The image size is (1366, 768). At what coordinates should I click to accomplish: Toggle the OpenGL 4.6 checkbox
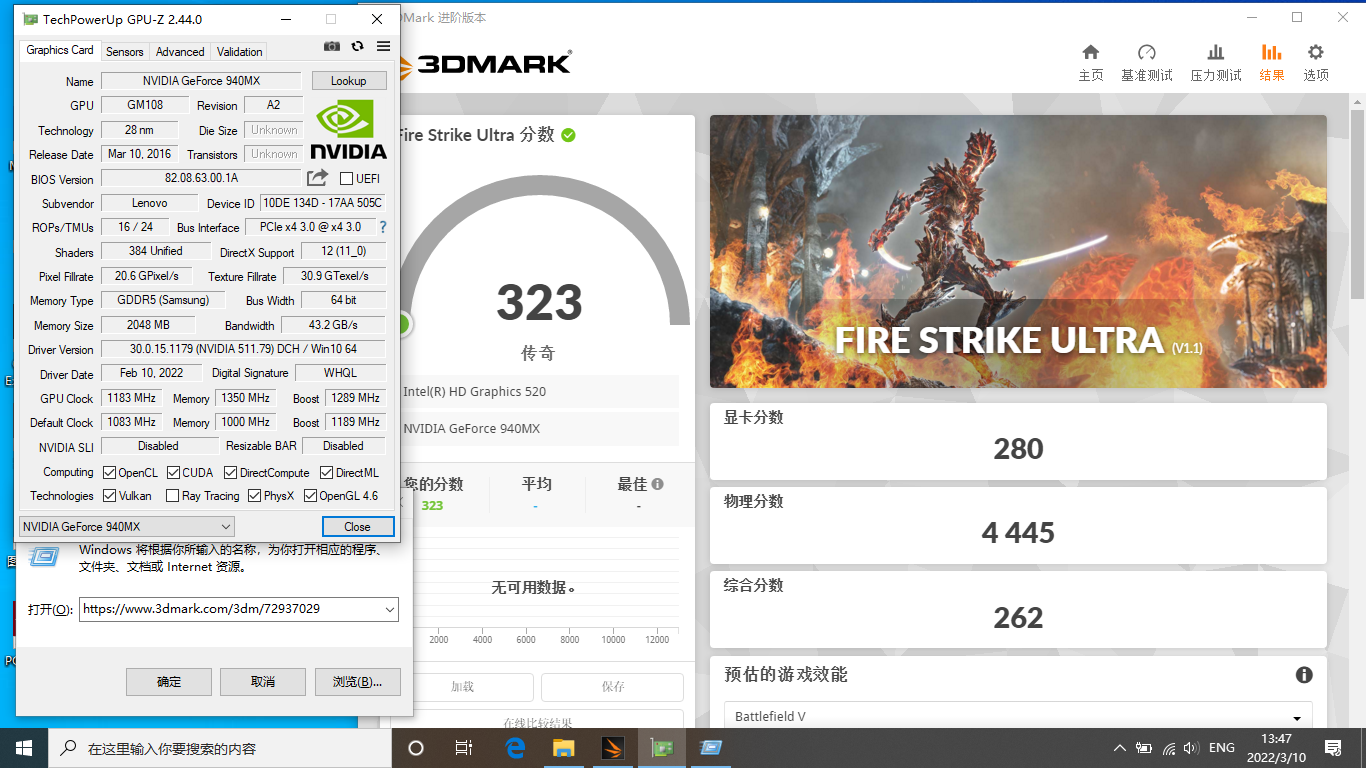(311, 495)
